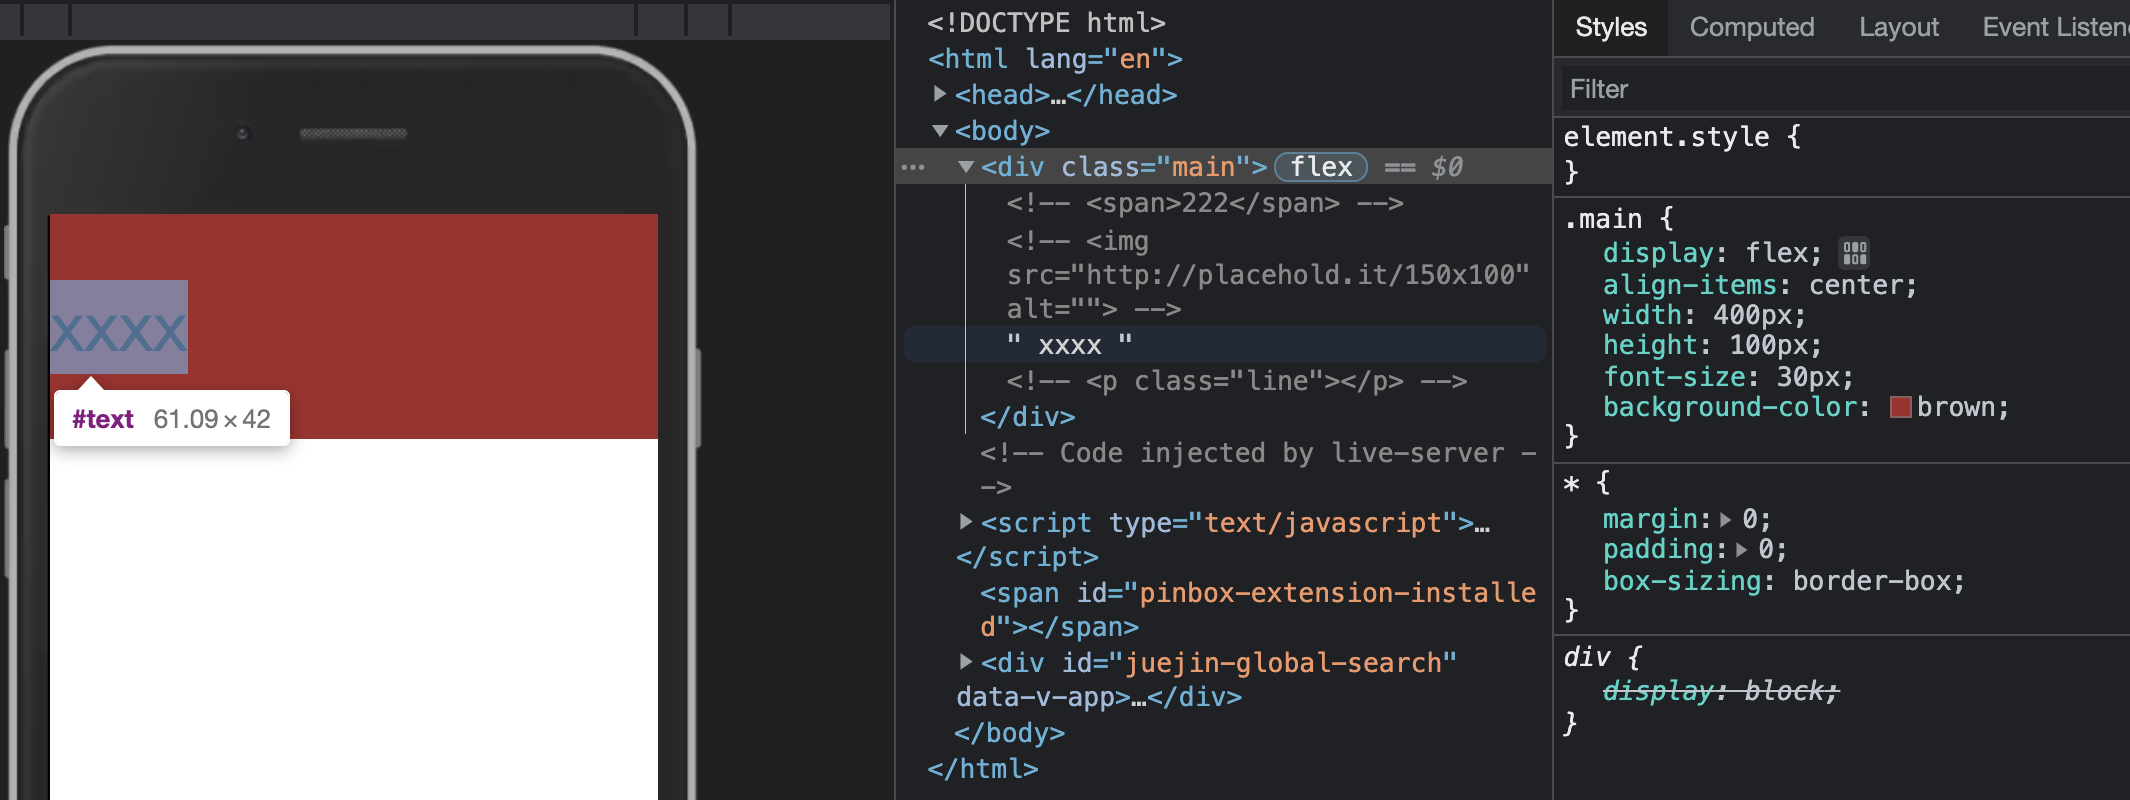Click the ellipsis icon beside the selected div row

point(913,167)
